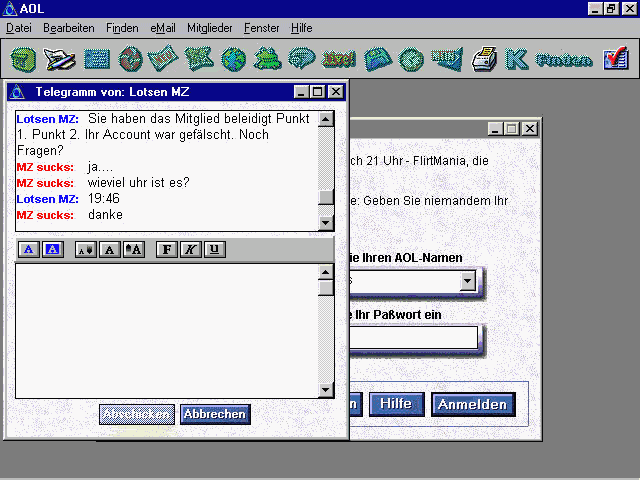Click the red-brown globe toolbar icon

tap(130, 59)
